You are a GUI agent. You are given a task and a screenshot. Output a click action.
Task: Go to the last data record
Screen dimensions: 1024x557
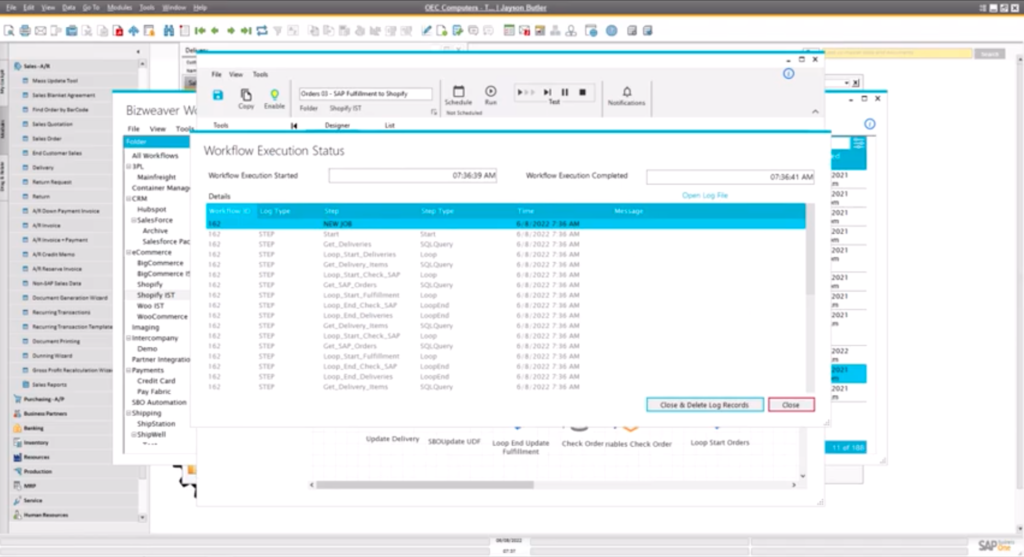point(246,31)
